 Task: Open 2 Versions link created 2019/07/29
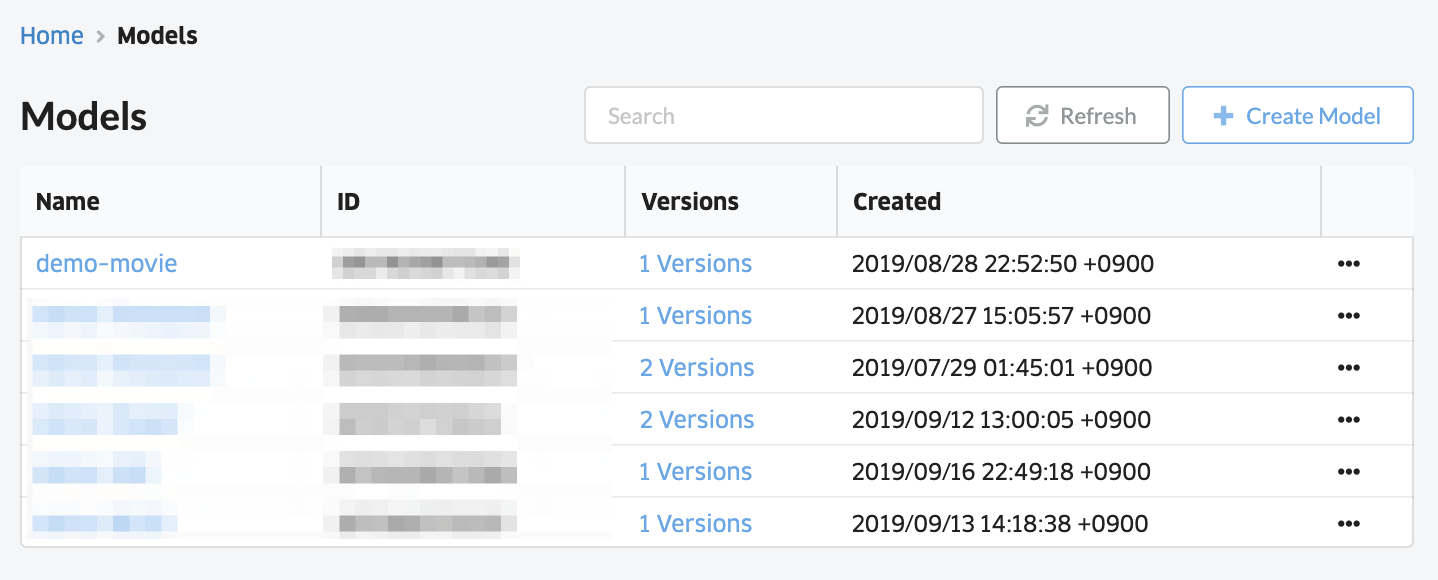697,368
